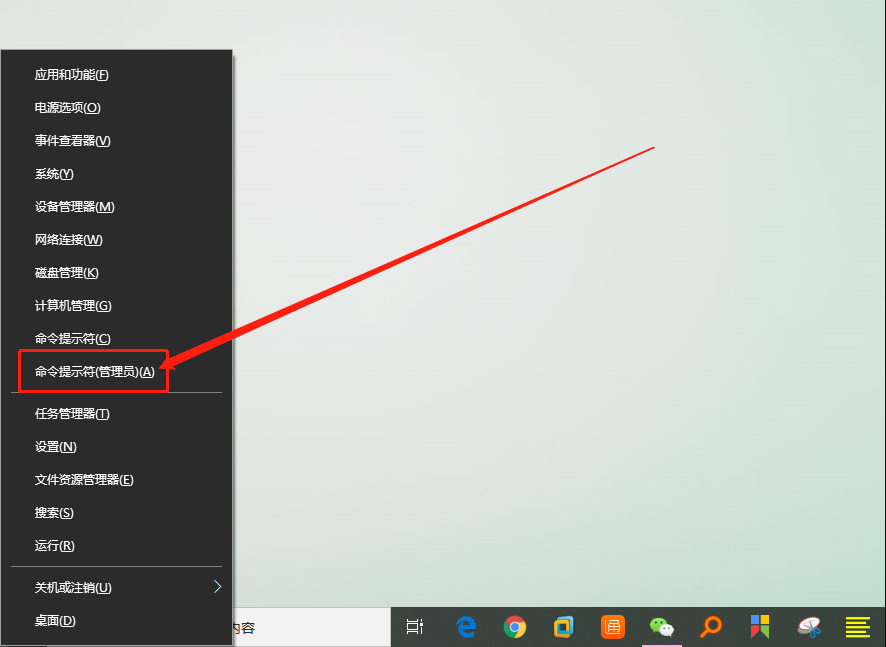This screenshot has height=647, width=886.
Task: Click the Task View icon on the taskbar
Action: point(414,628)
